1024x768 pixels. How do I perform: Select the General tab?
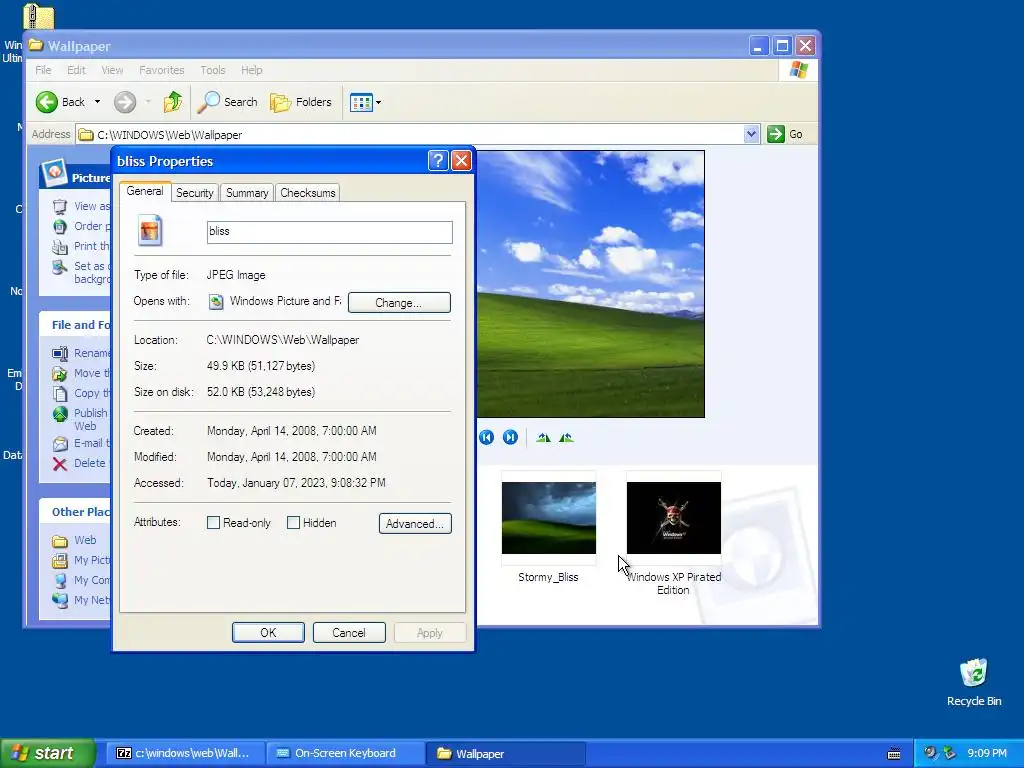145,191
